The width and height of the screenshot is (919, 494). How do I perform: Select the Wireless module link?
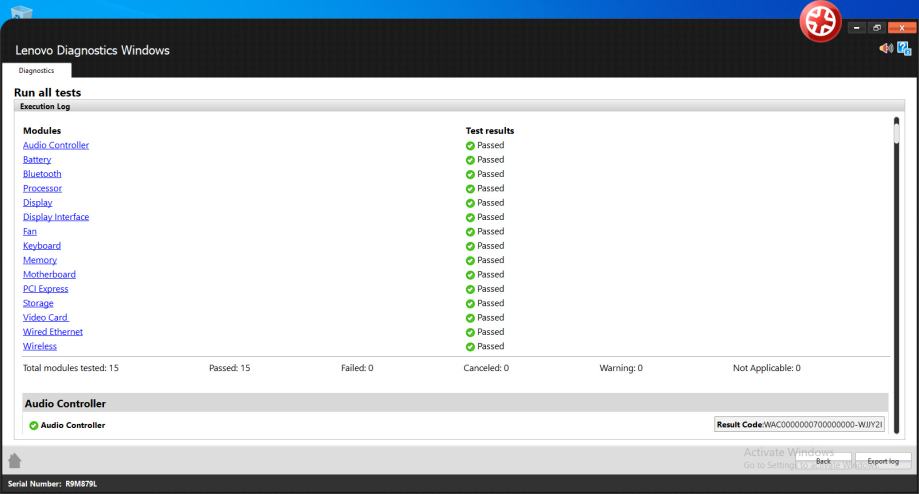(40, 346)
